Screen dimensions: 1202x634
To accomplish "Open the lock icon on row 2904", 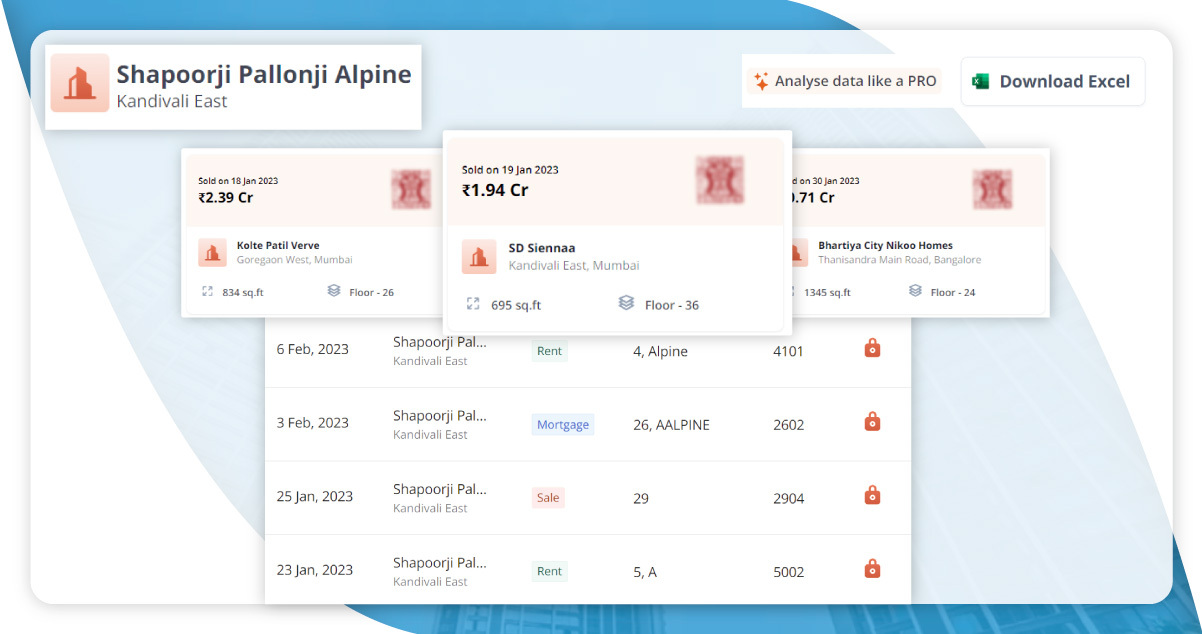I will (x=872, y=495).
